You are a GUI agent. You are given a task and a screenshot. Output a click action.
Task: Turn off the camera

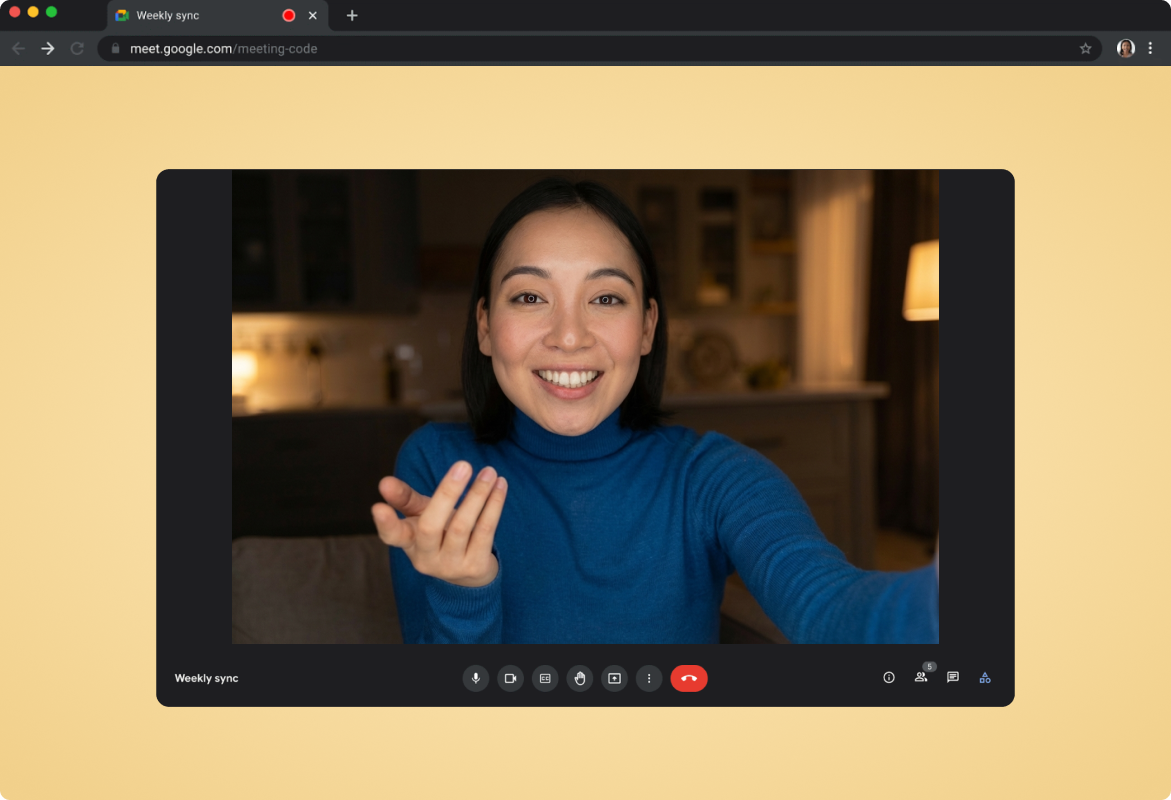[x=510, y=678]
